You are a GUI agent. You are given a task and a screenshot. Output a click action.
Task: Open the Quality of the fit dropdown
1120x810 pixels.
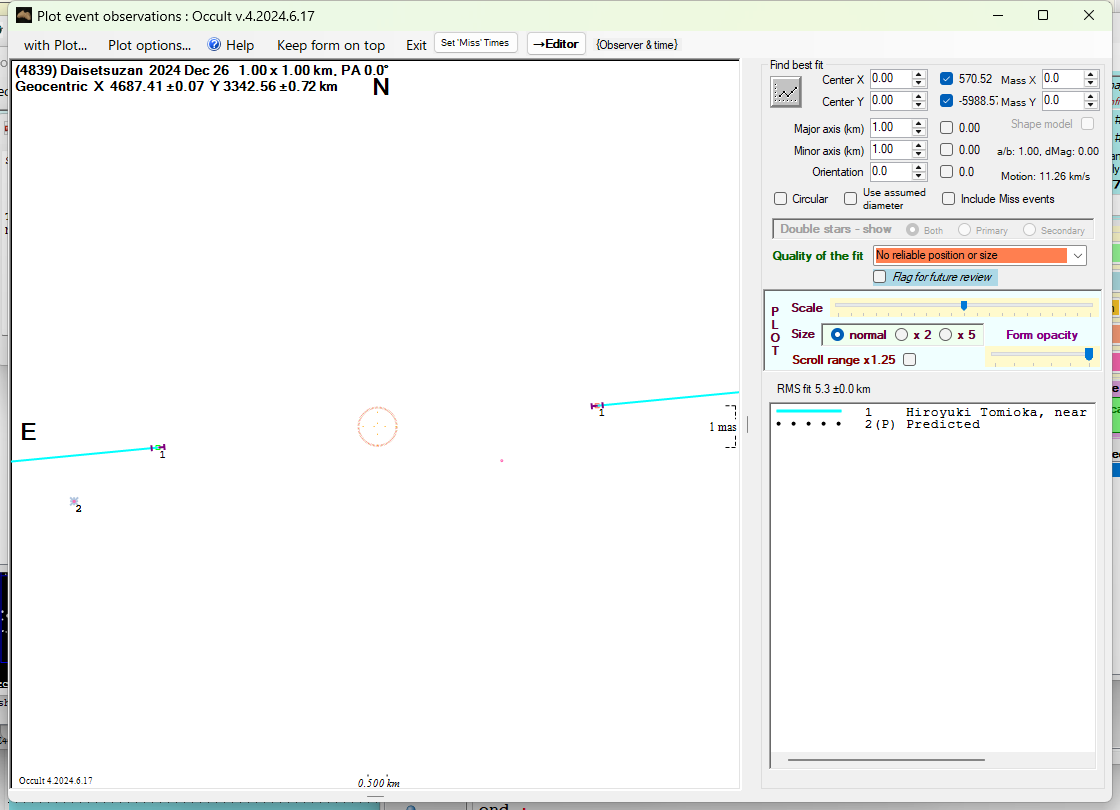[x=1077, y=256]
